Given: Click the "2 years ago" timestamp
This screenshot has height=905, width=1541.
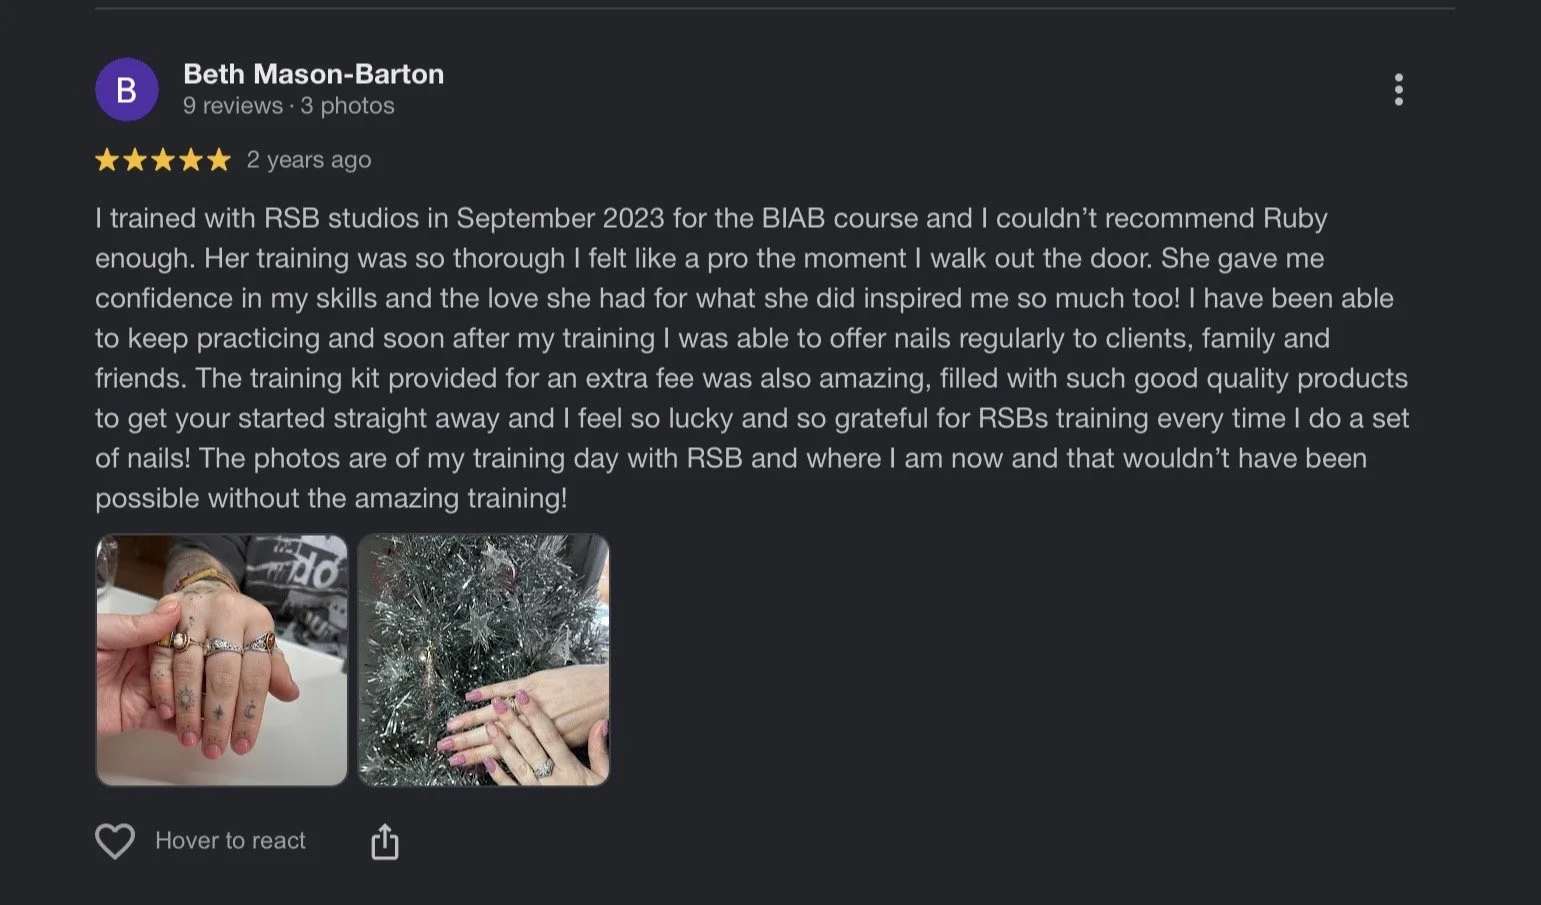Looking at the screenshot, I should pyautogui.click(x=309, y=160).
